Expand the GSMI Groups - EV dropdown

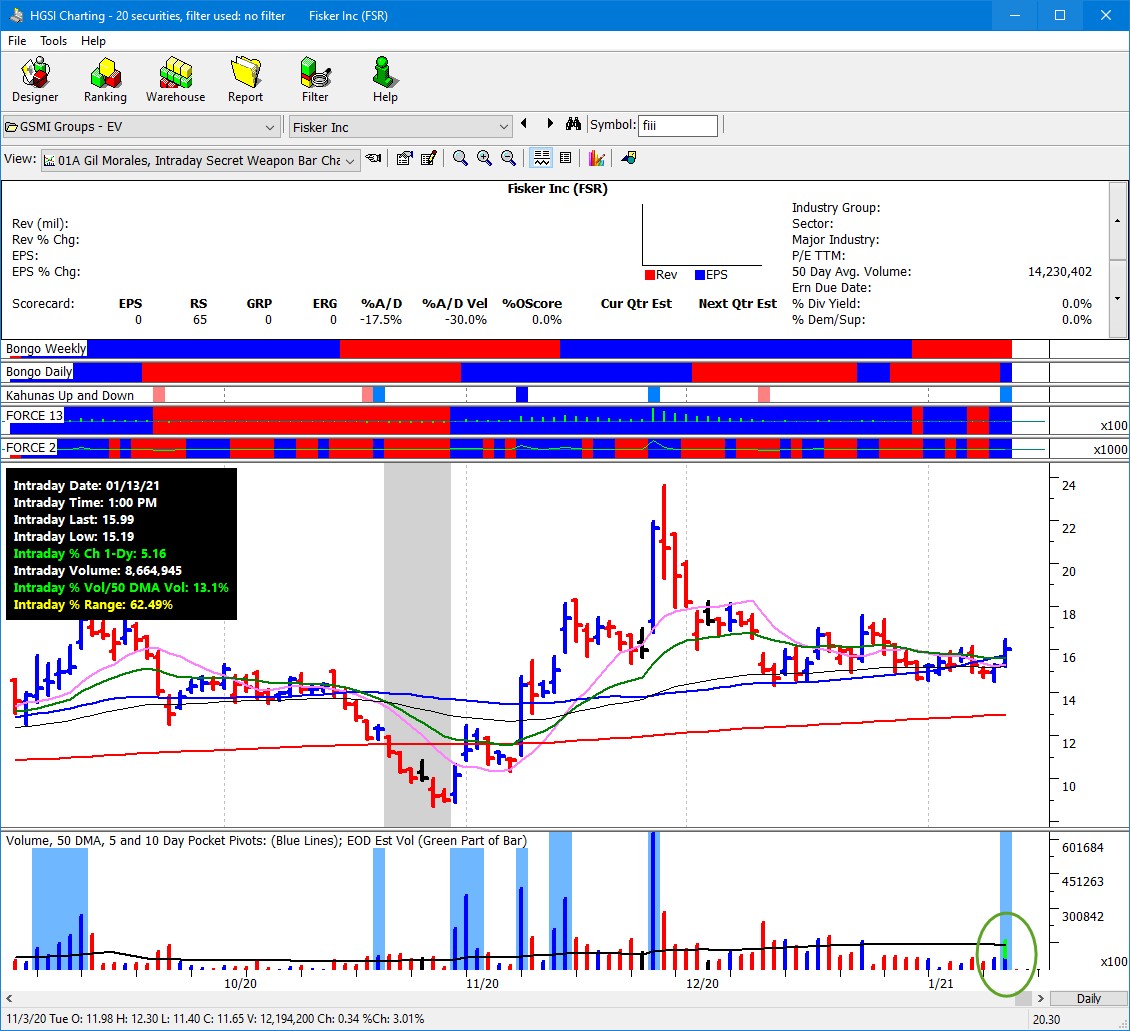pyautogui.click(x=270, y=127)
